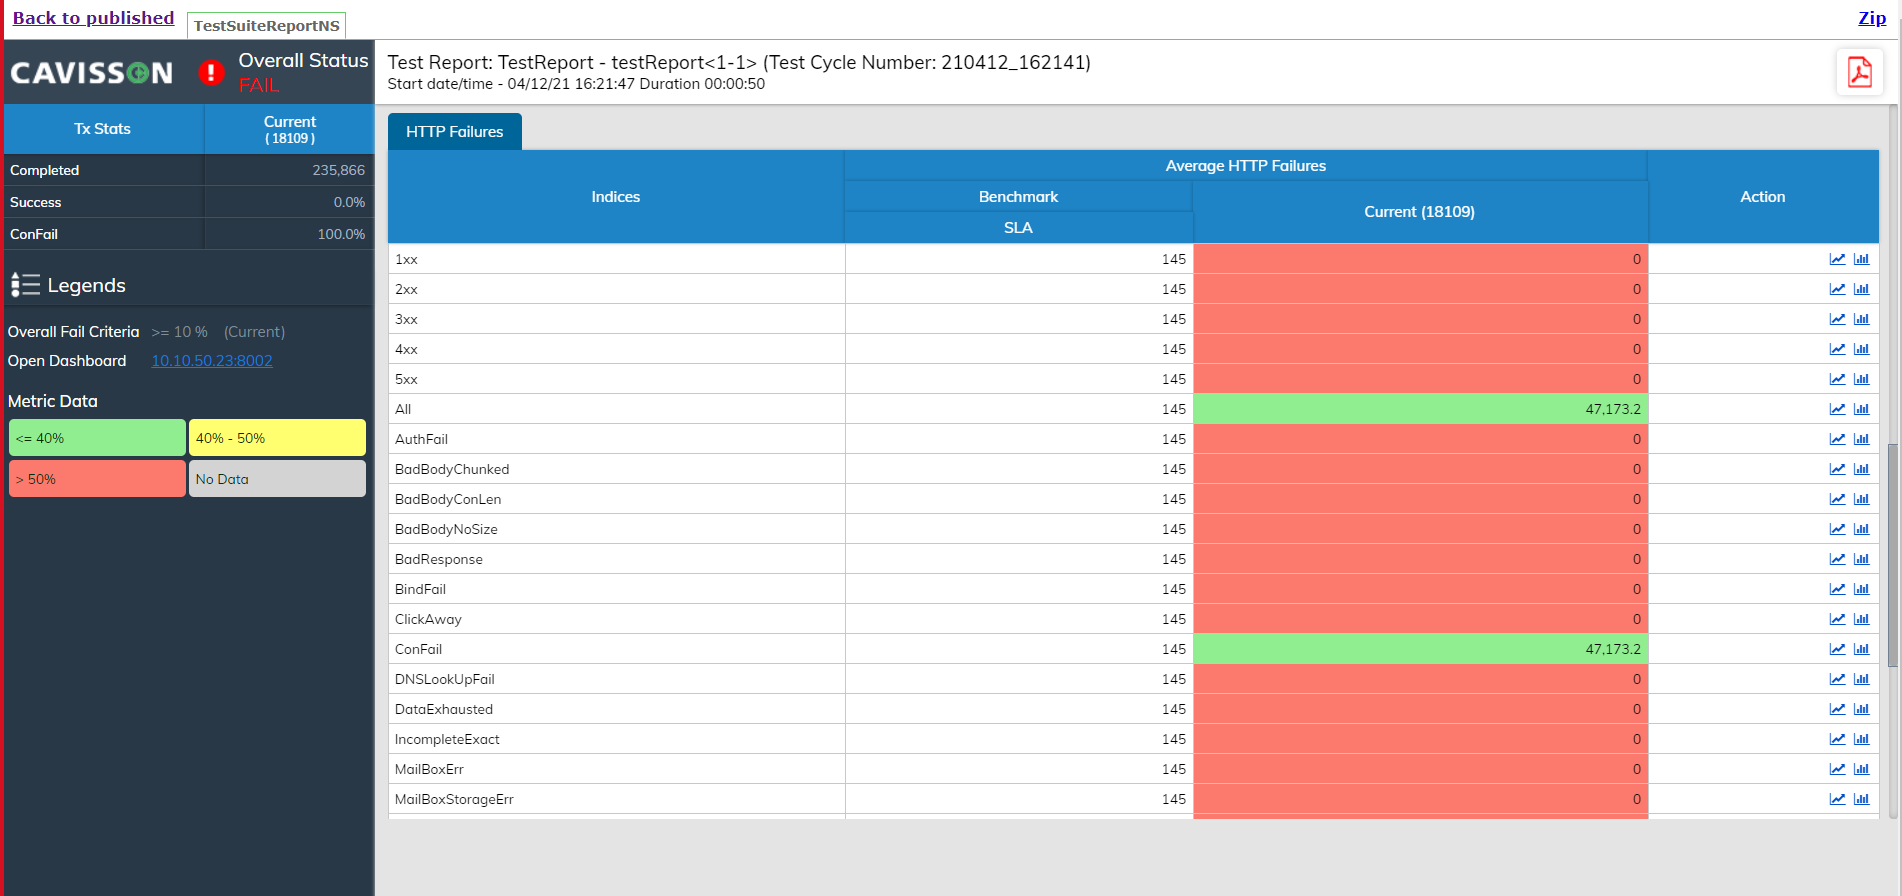Screen dimensions: 1902x896
Task: Click the DNSLookUpFail index name
Action: [x=445, y=679]
